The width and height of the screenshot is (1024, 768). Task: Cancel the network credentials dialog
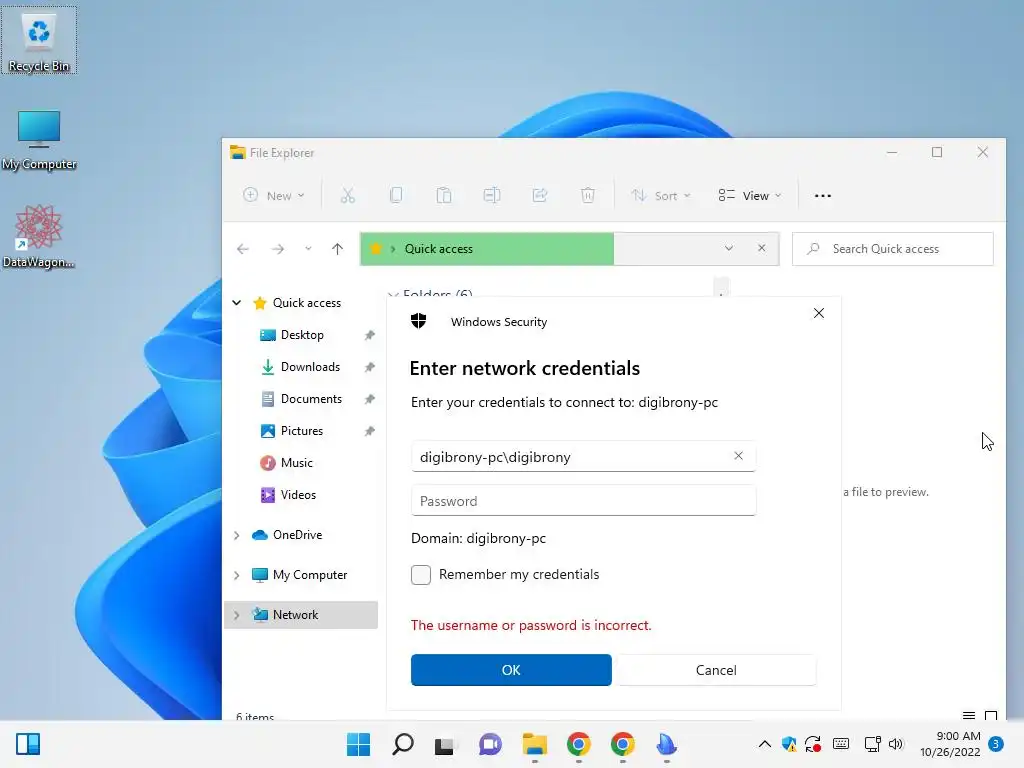click(716, 670)
